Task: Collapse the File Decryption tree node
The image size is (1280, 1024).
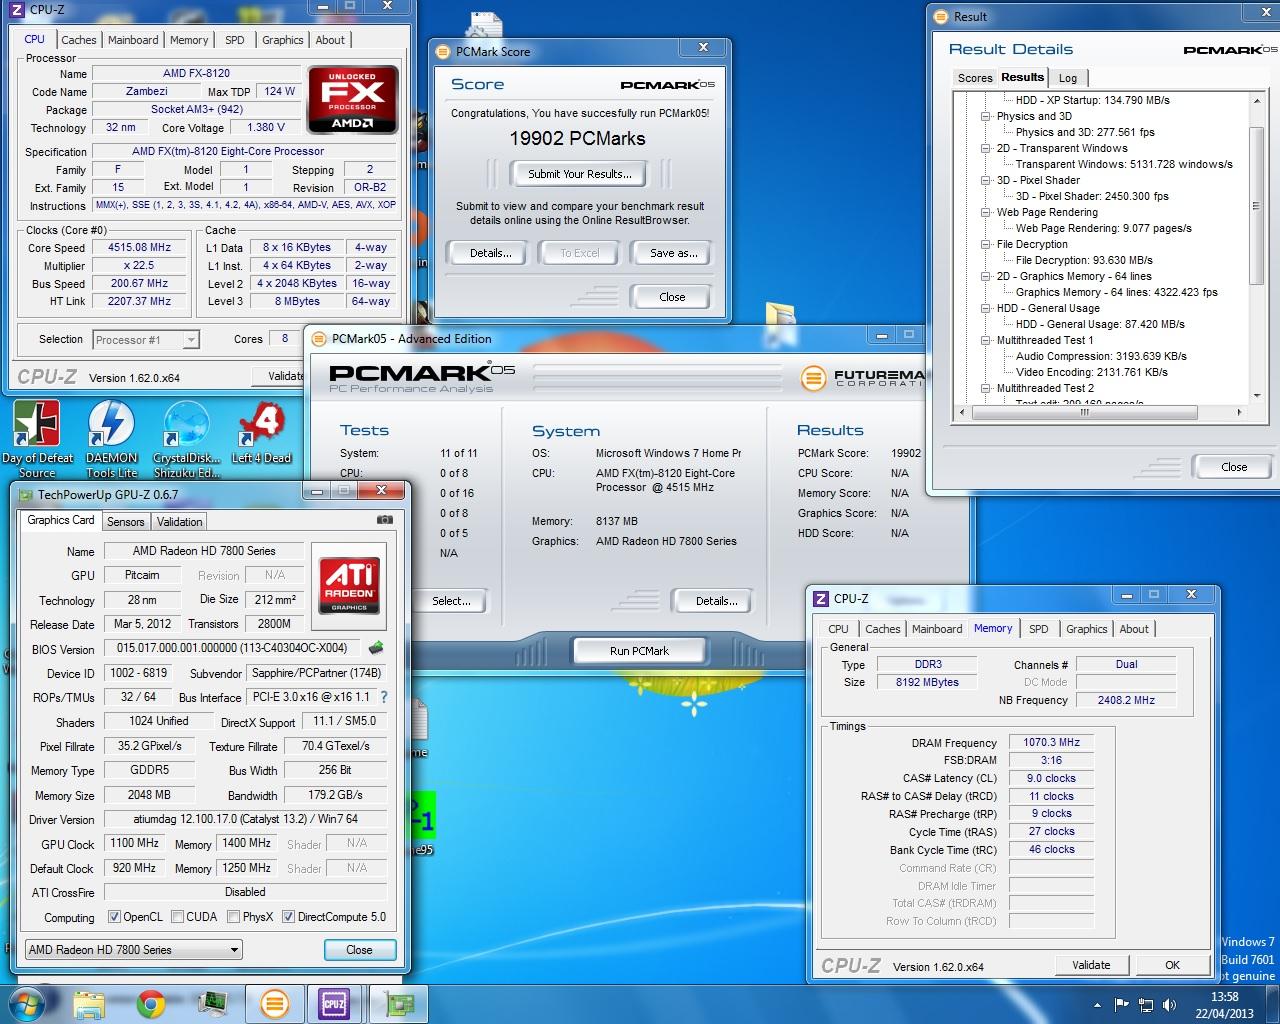Action: coord(986,244)
